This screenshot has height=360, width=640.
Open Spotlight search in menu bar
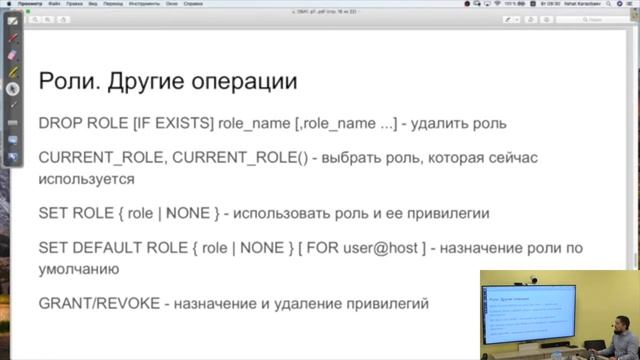coord(609,4)
